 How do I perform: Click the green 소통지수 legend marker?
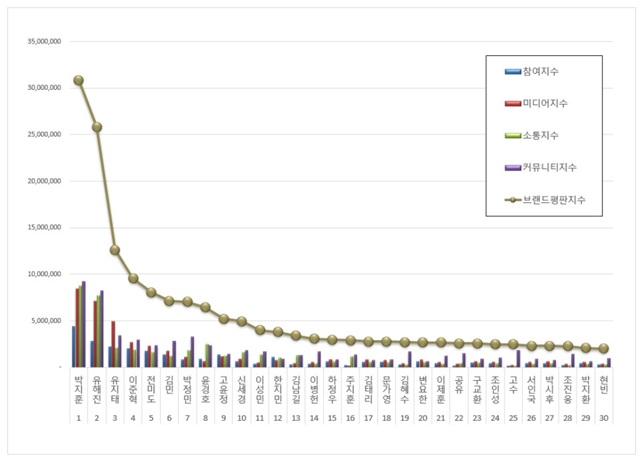[511, 135]
